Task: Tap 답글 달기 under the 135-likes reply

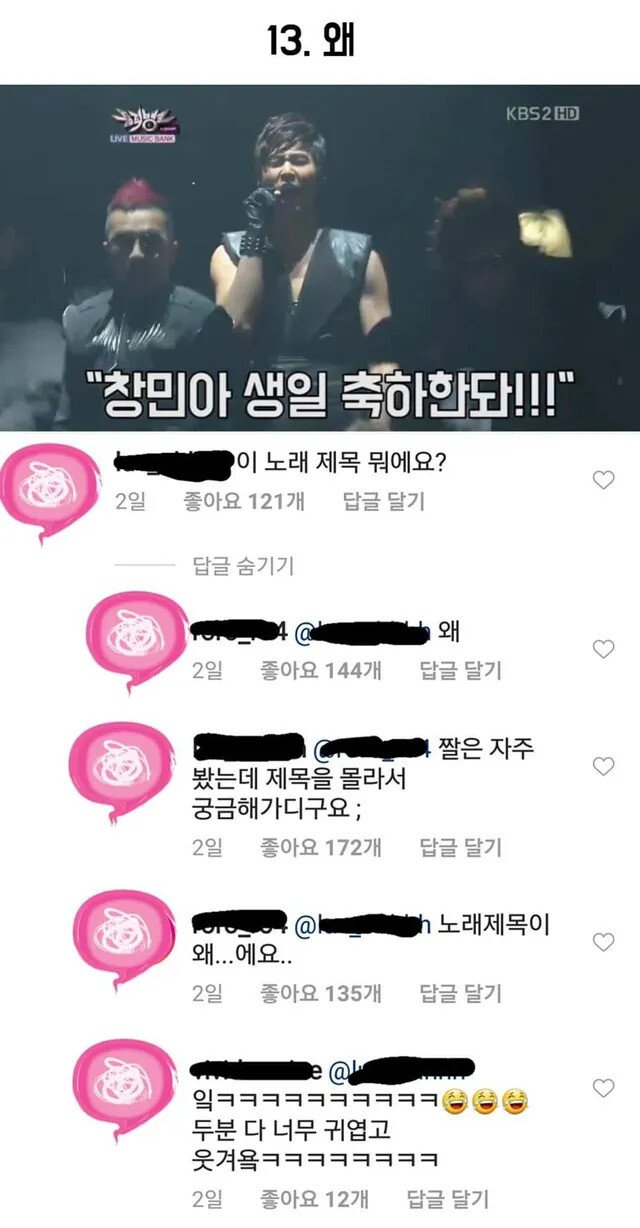Action: pos(460,993)
